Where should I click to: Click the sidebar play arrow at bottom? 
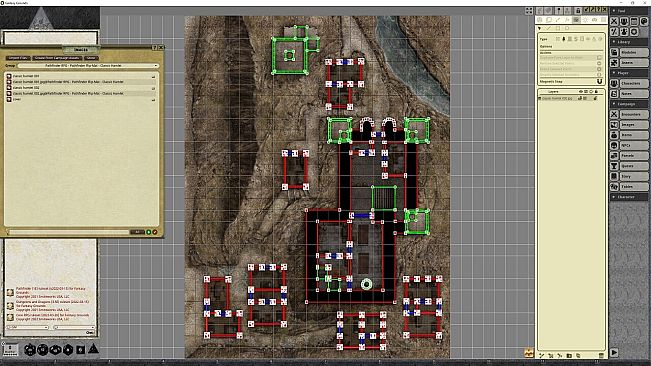(614, 353)
